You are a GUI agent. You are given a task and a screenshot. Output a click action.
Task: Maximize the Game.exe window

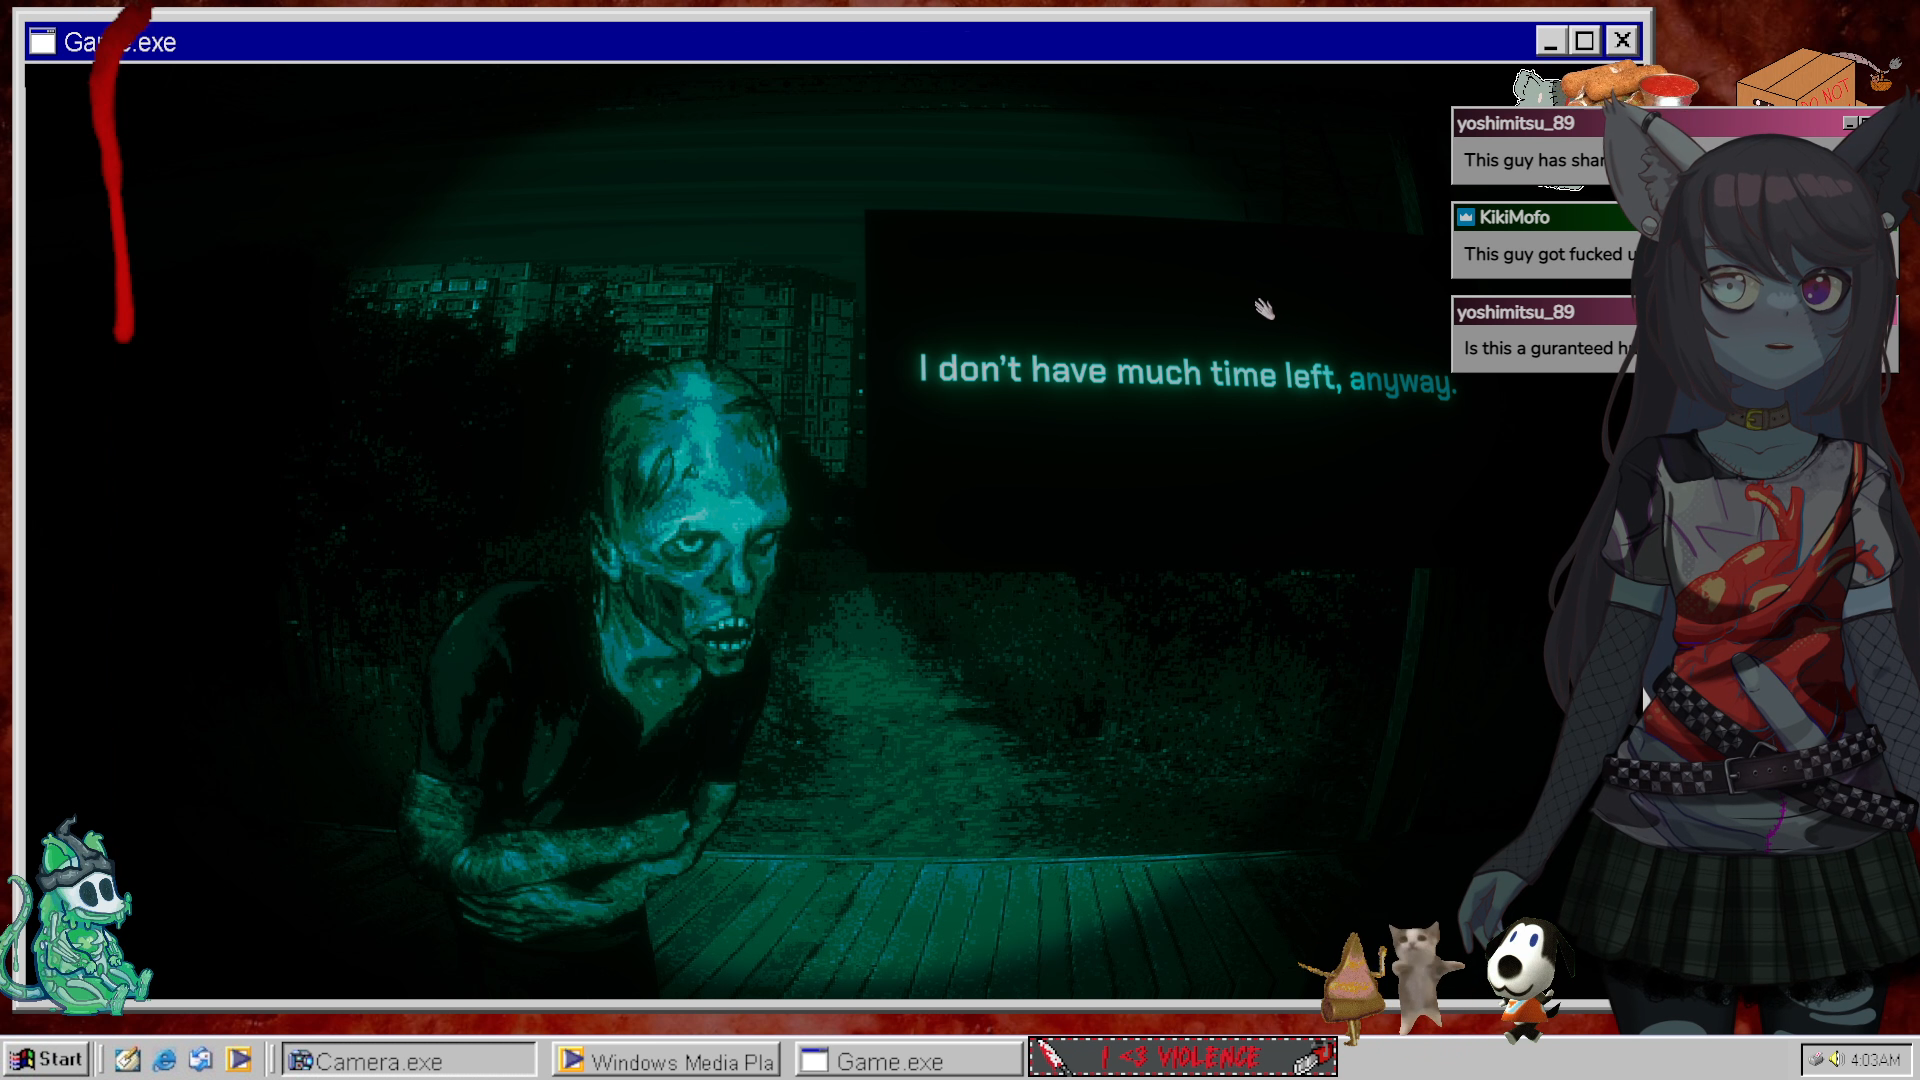[1585, 41]
